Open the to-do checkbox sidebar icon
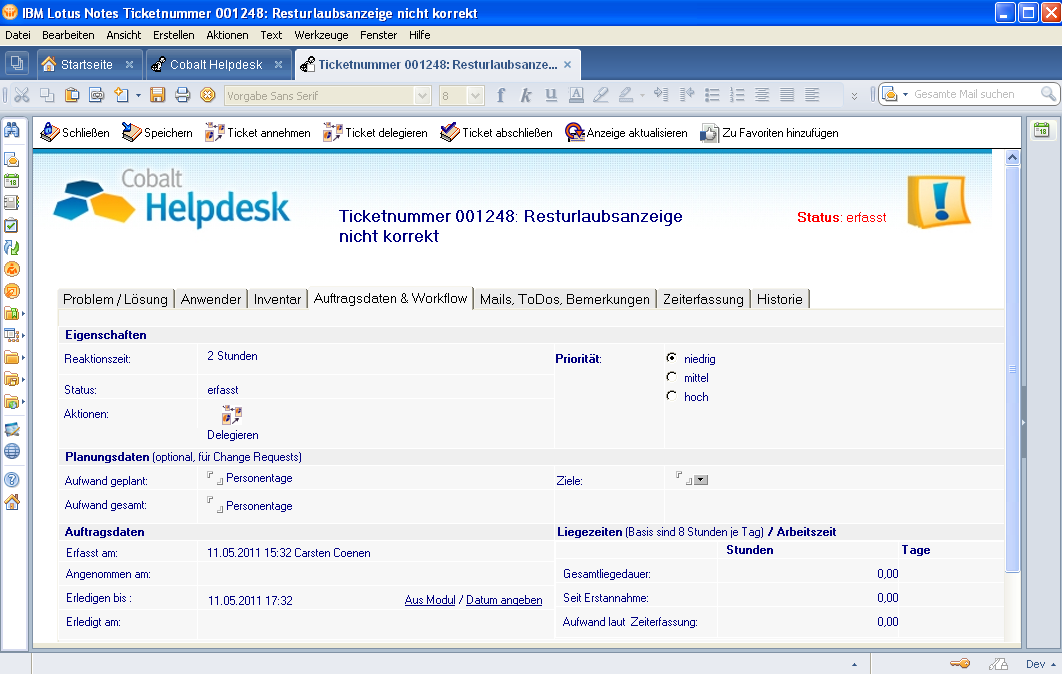The height and width of the screenshot is (674, 1062). pos(12,226)
